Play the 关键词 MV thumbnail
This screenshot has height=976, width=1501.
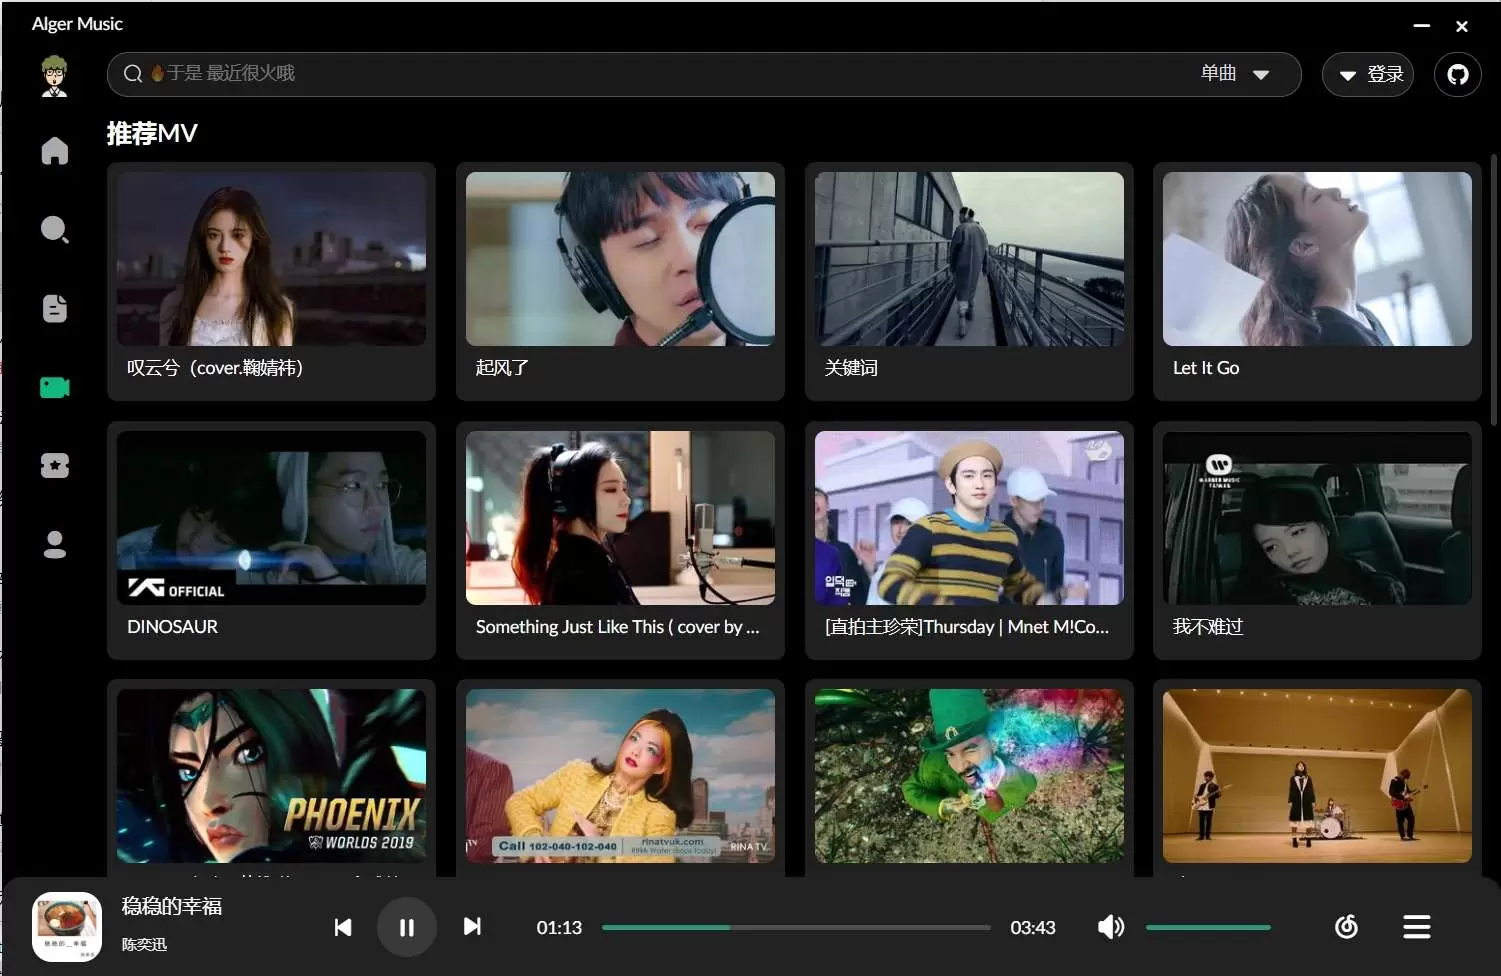(x=969, y=259)
